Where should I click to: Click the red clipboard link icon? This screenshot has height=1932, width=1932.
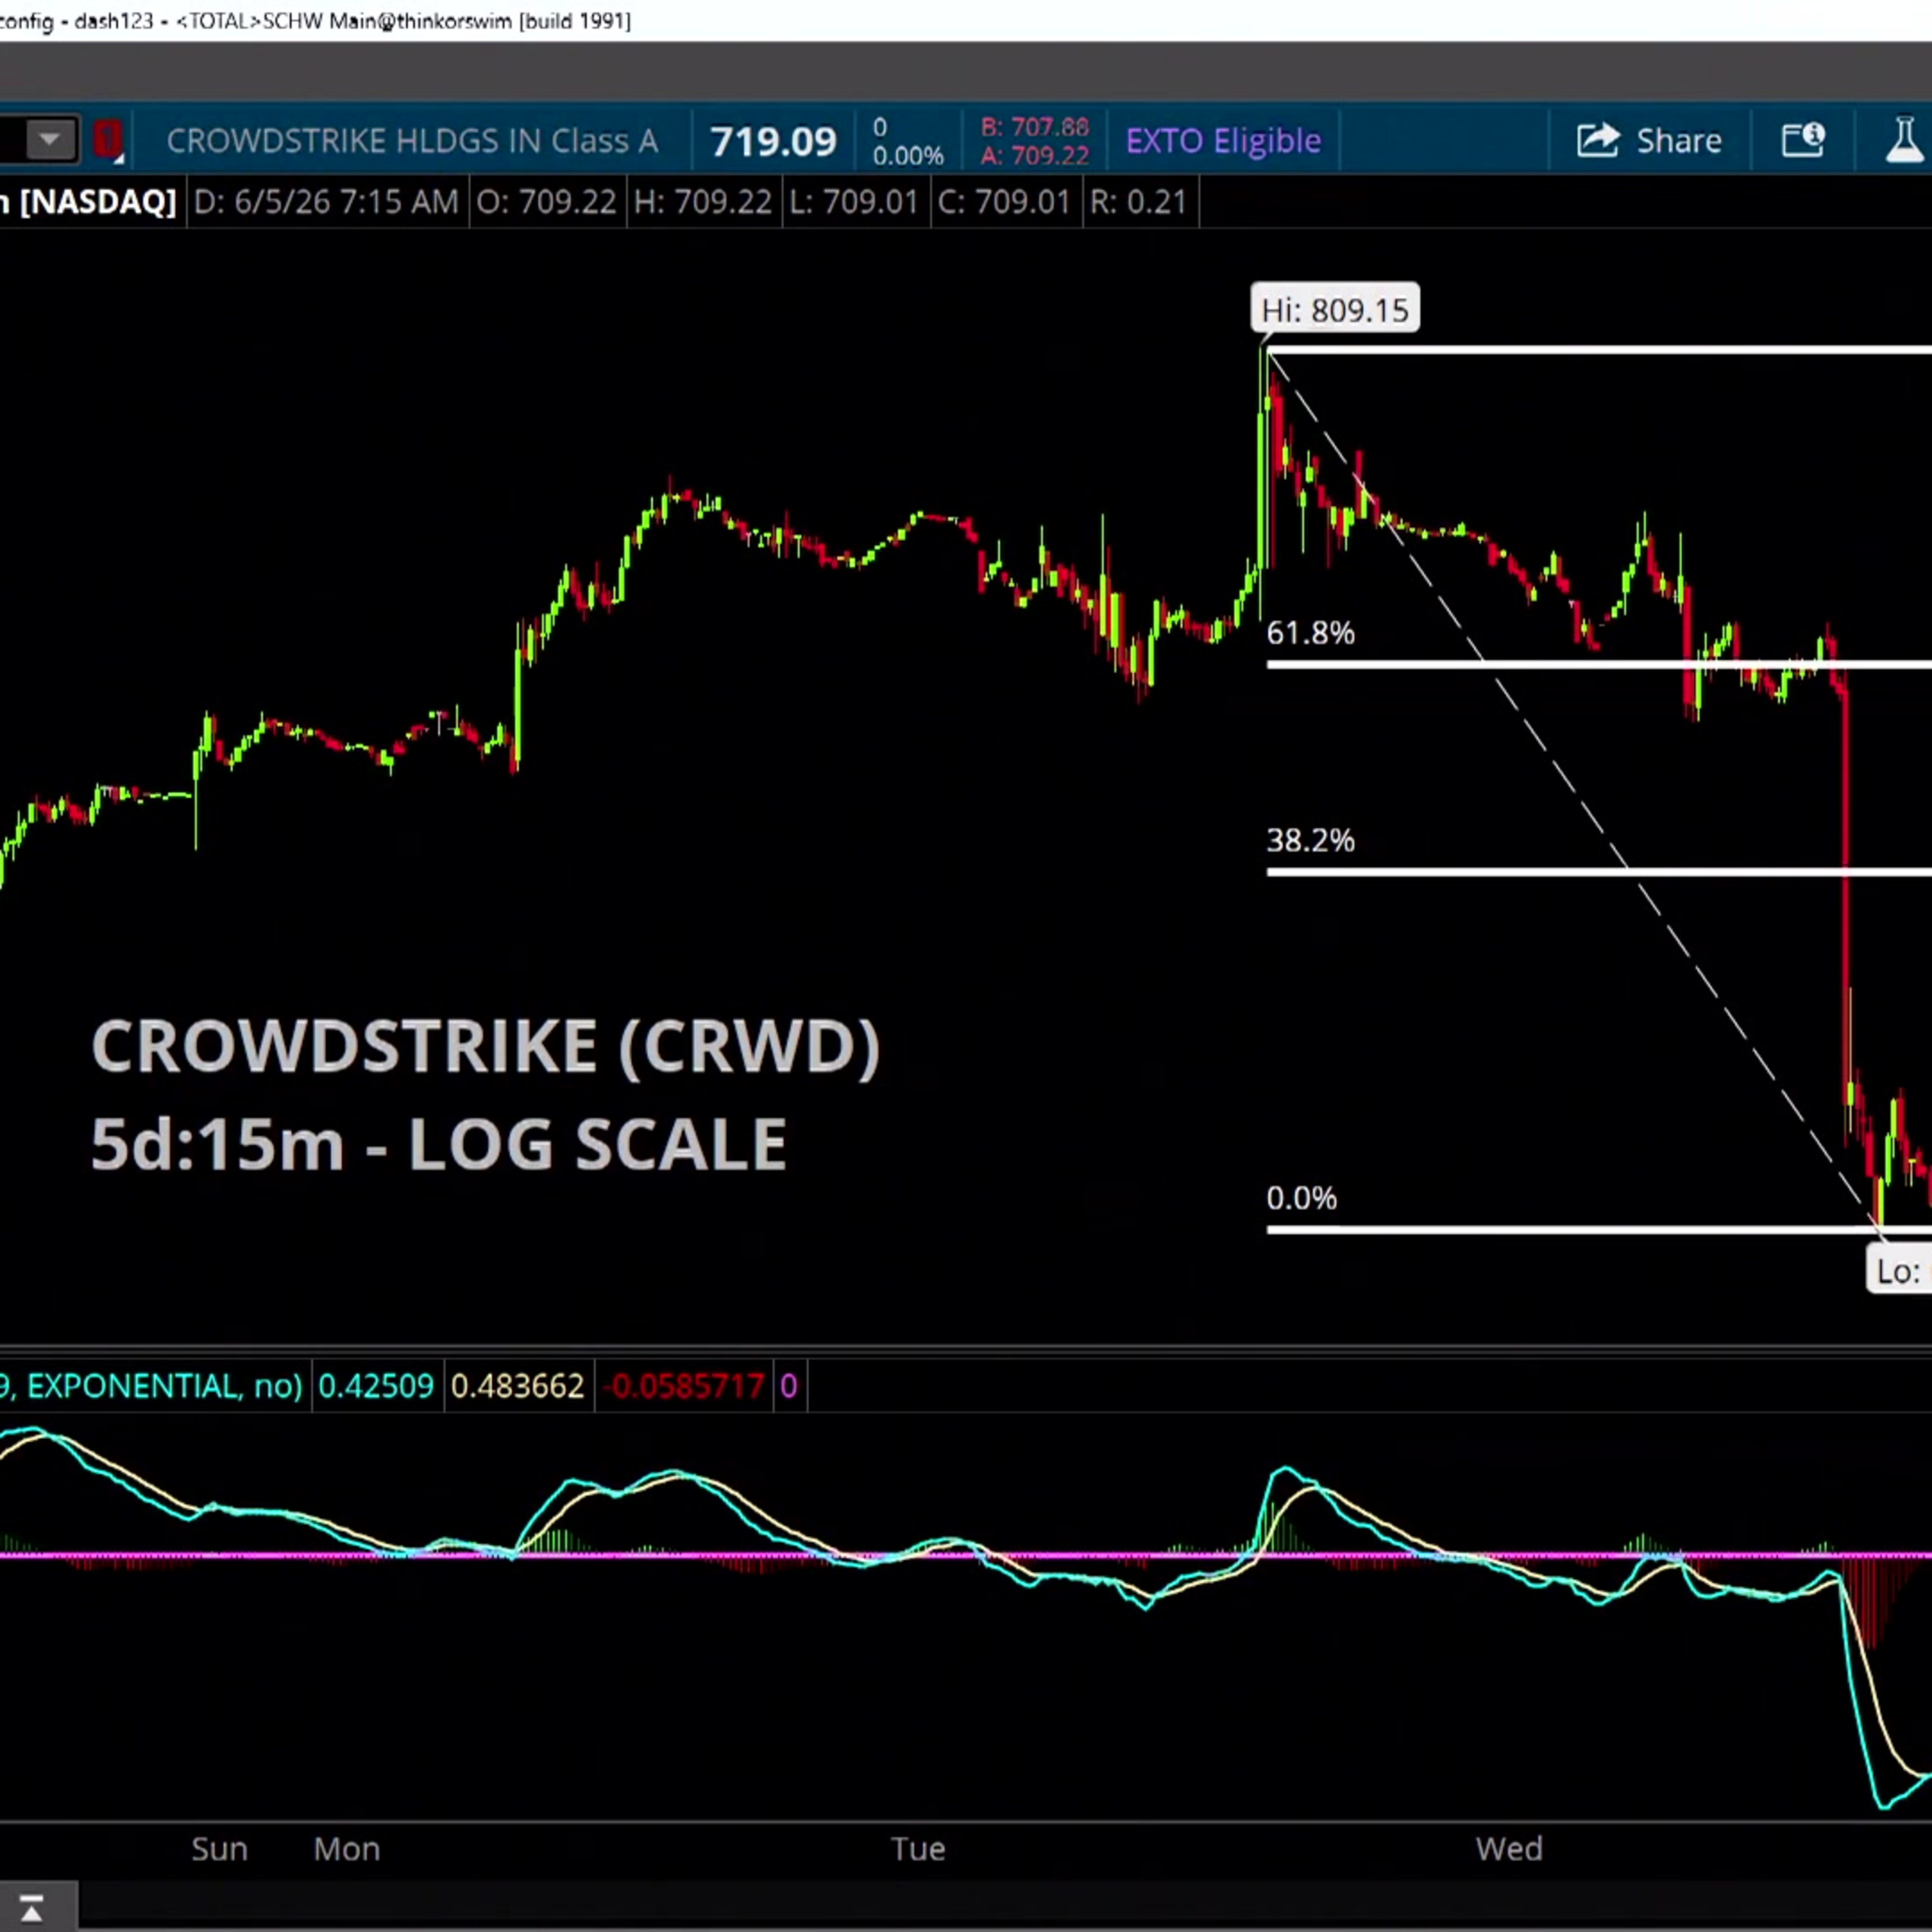(x=109, y=140)
